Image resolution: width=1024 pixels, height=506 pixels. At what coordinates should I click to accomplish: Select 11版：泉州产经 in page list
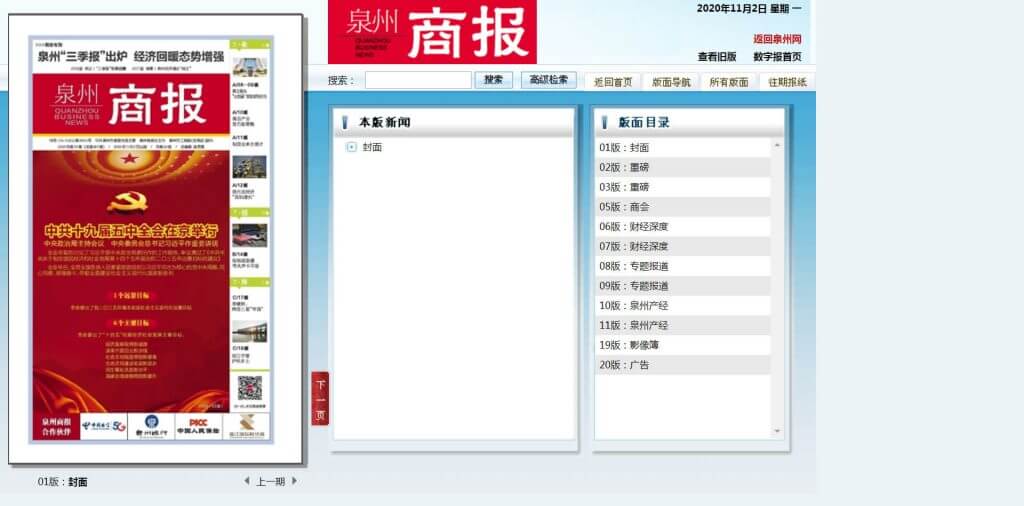click(x=683, y=325)
